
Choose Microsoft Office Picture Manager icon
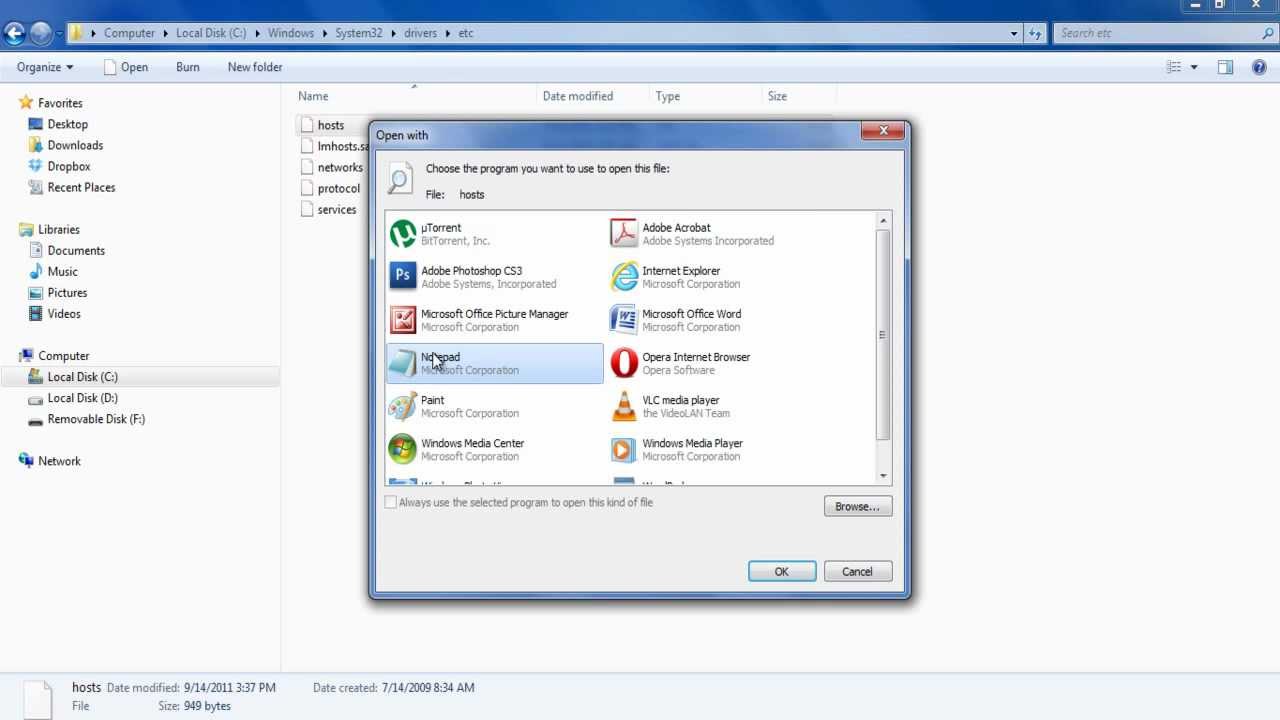click(402, 320)
